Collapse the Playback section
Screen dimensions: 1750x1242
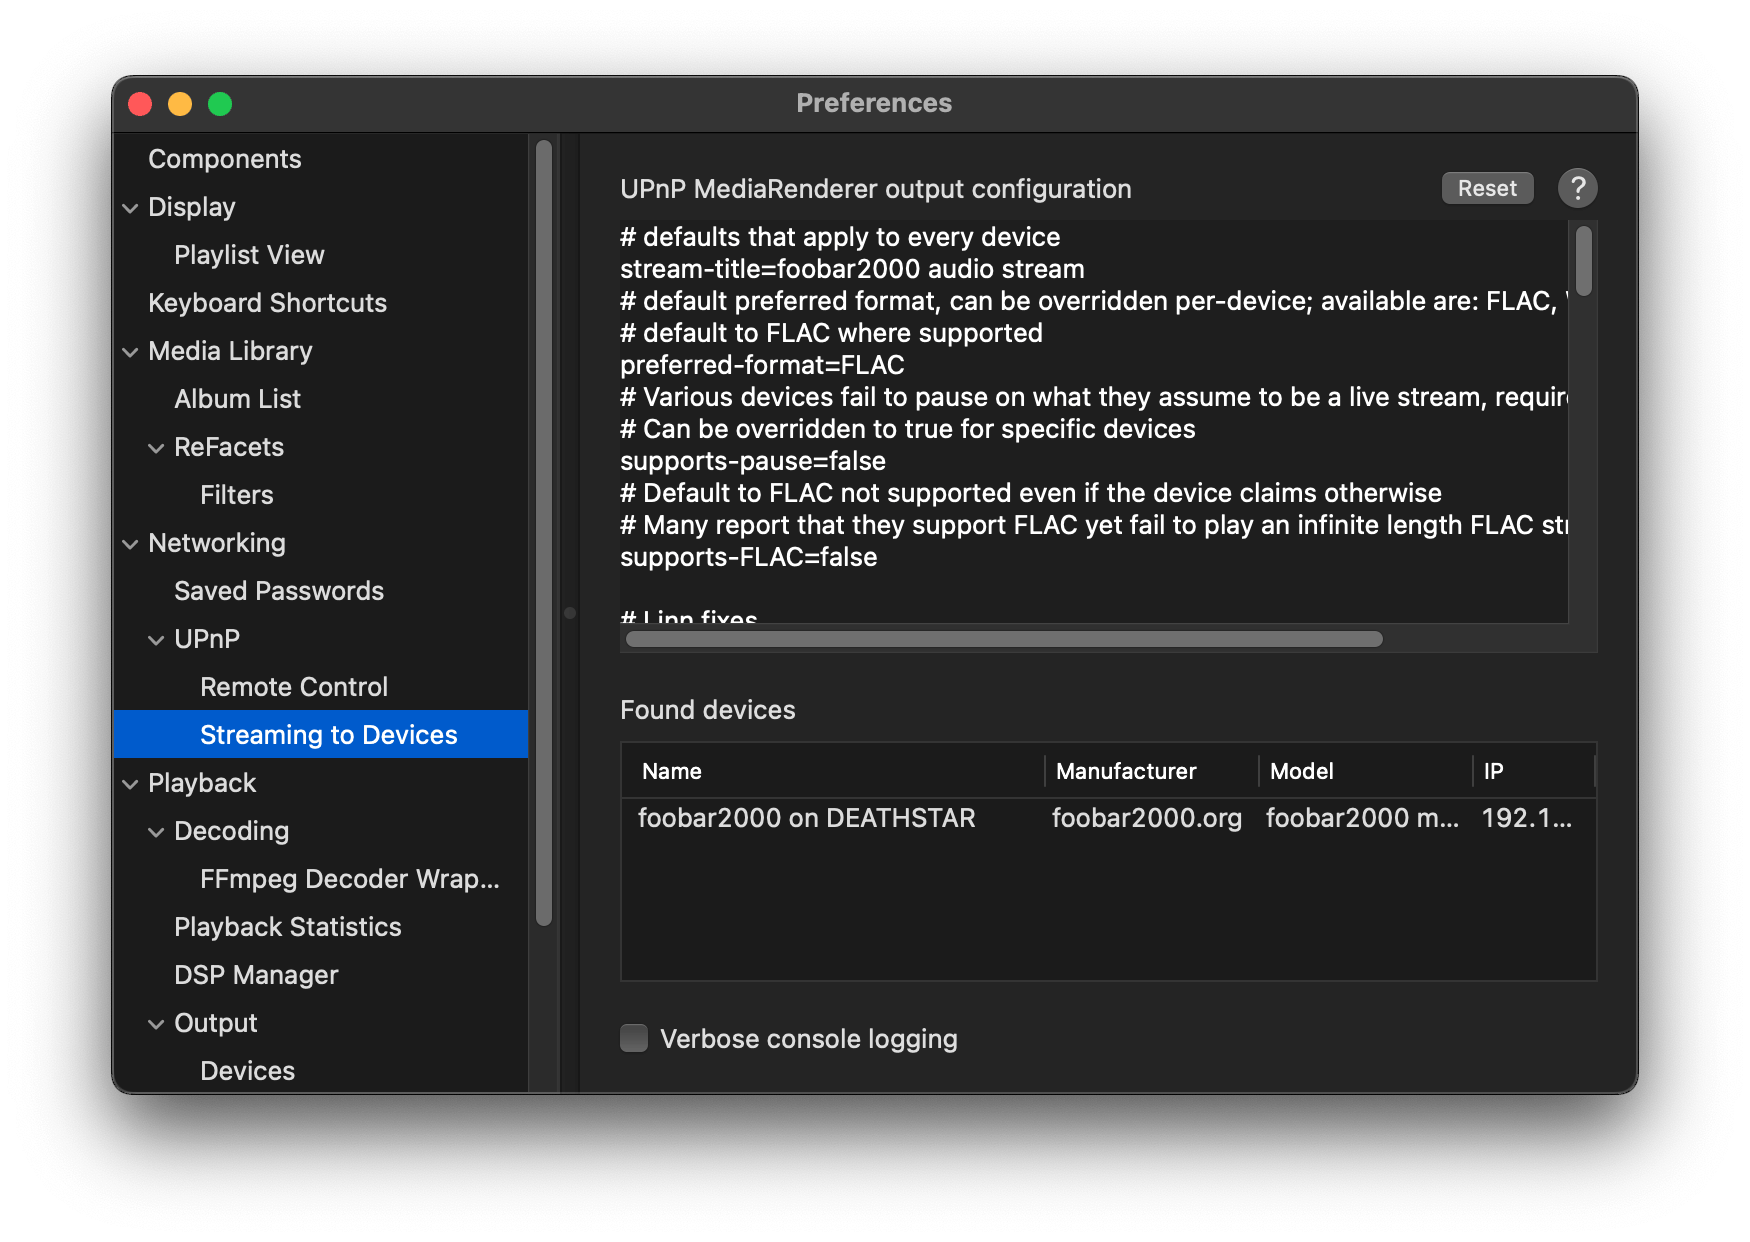click(x=130, y=784)
